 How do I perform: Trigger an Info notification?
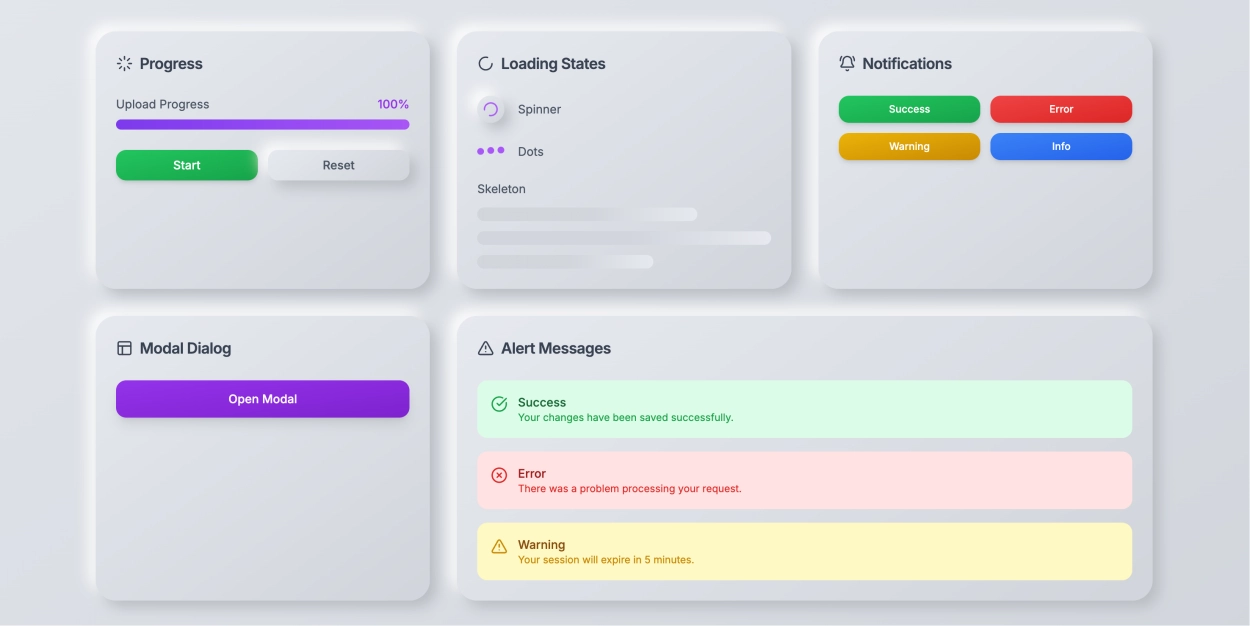(x=1061, y=146)
